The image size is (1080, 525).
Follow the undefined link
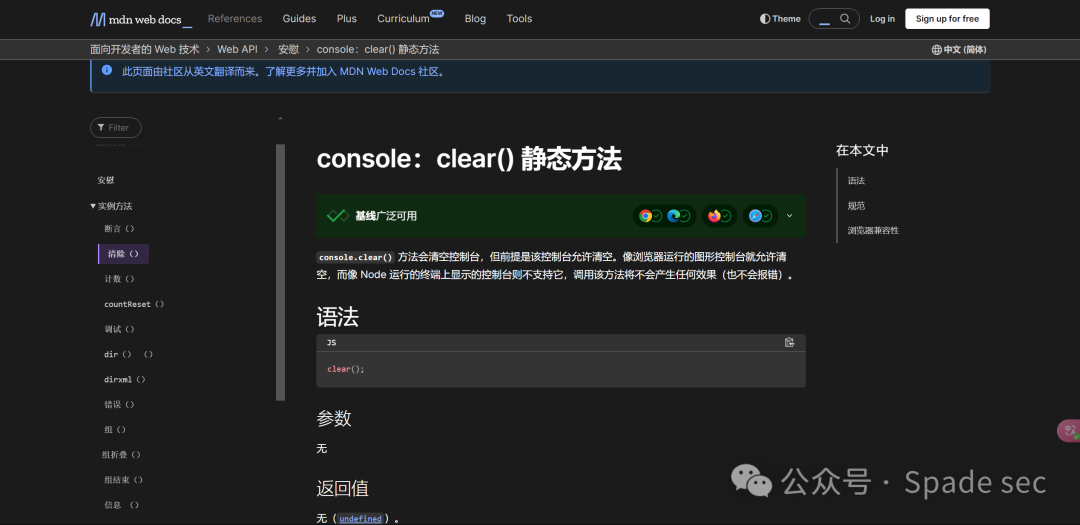(360, 519)
